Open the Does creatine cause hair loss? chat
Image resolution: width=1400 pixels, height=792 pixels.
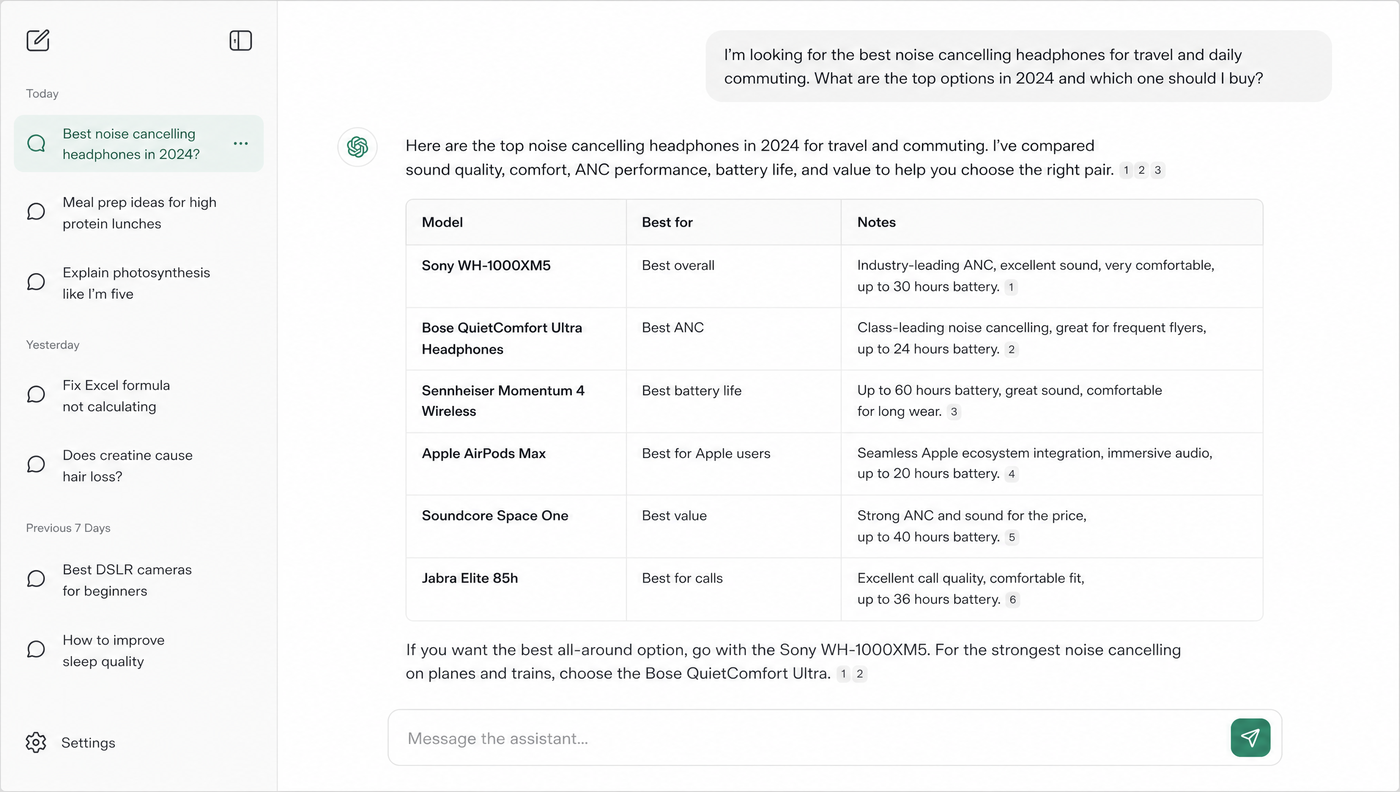(139, 466)
